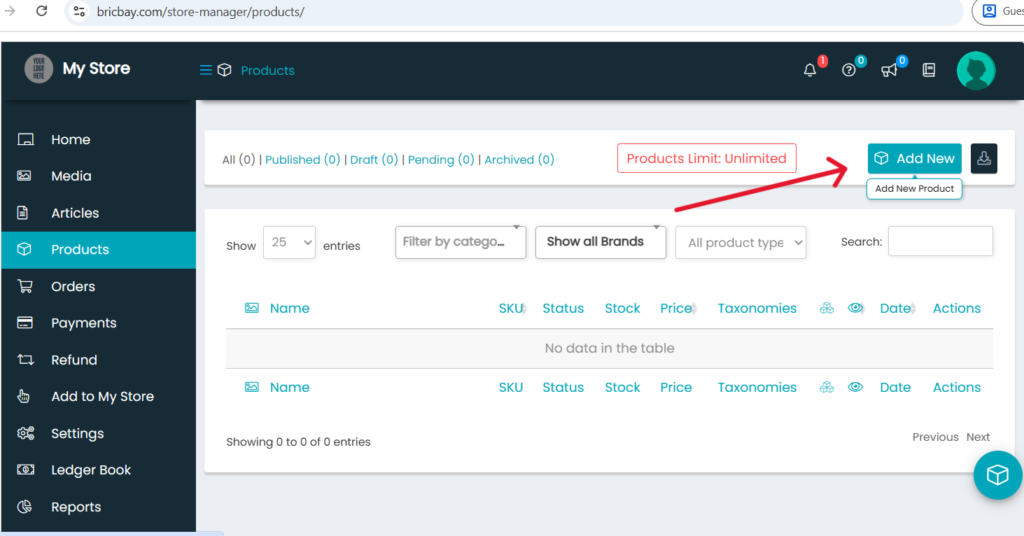The image size is (1024, 536).
Task: Click the notifications bell icon
Action: [810, 70]
